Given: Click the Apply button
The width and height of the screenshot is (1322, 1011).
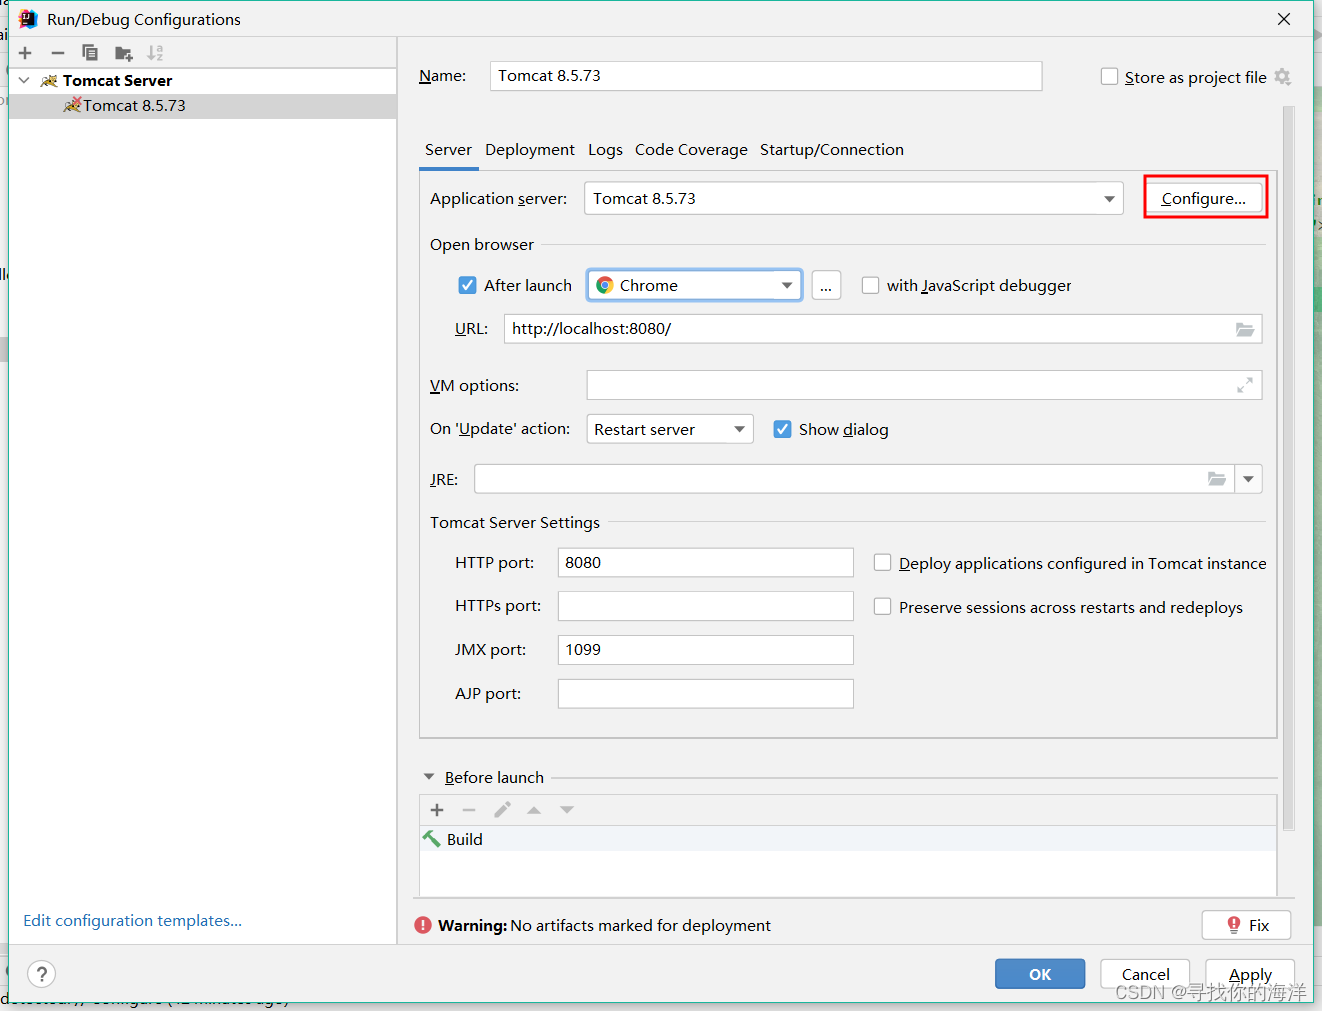Looking at the screenshot, I should point(1250,974).
